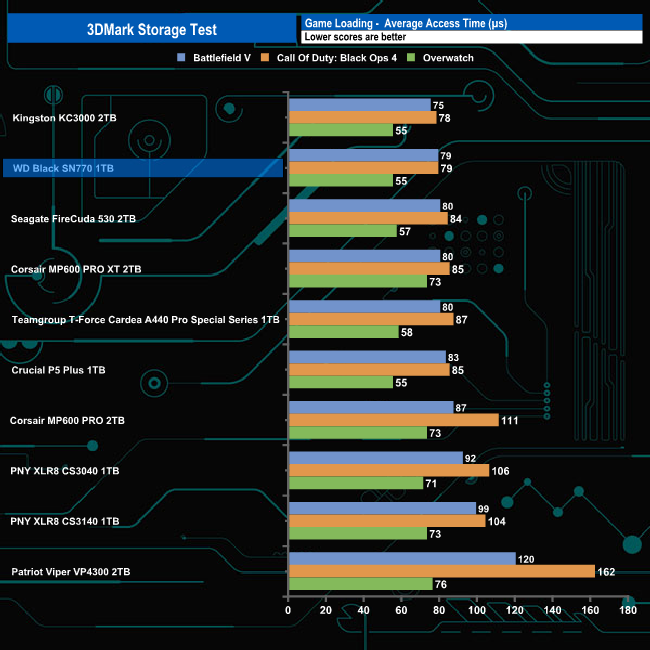Click the x-axis tick label '100'
This screenshot has width=650, height=650.
click(477, 610)
